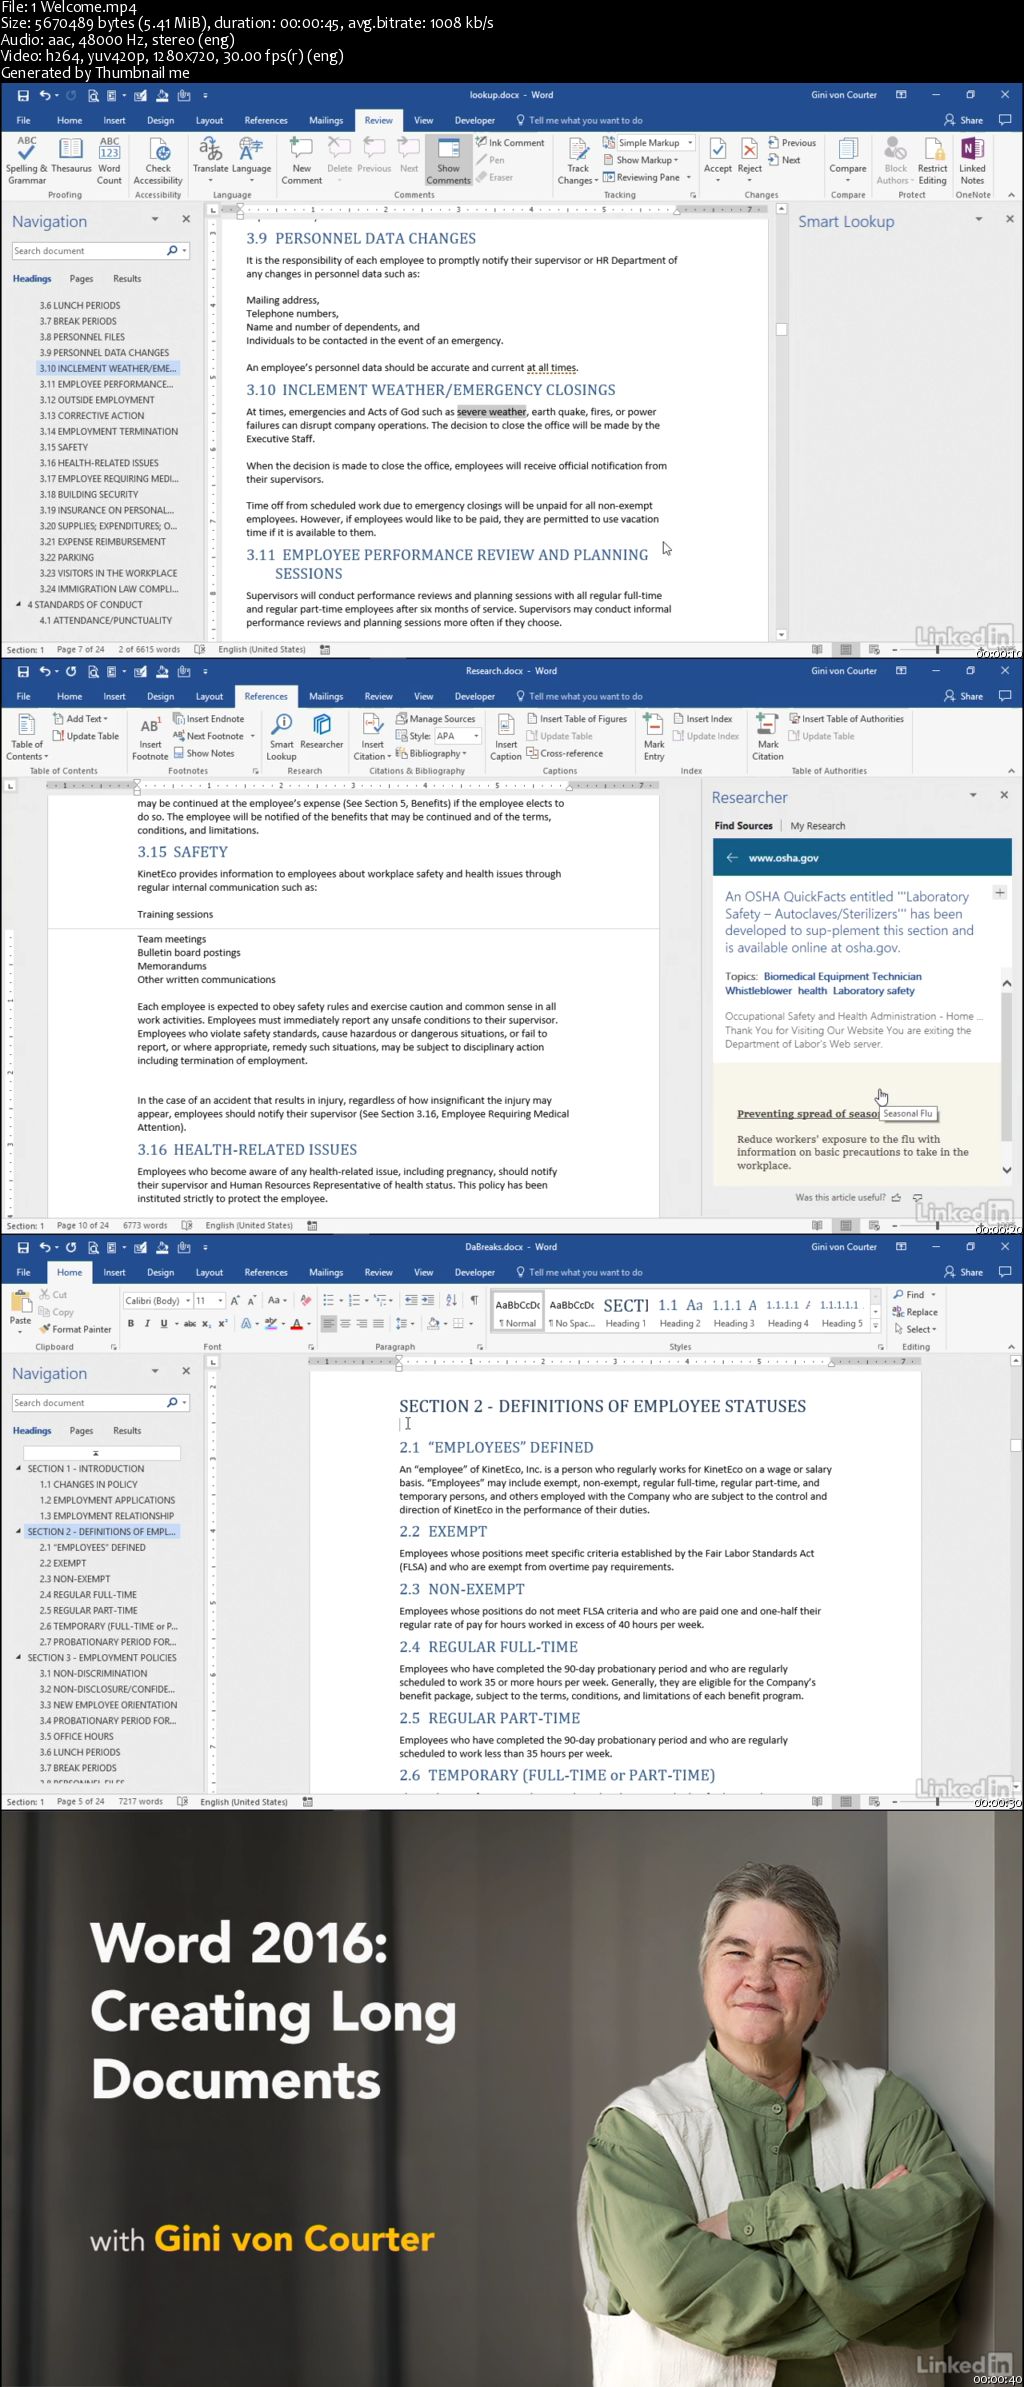
Task: Switch to Results tab in DaBreaks.docx Navigation
Action: coord(127,1431)
